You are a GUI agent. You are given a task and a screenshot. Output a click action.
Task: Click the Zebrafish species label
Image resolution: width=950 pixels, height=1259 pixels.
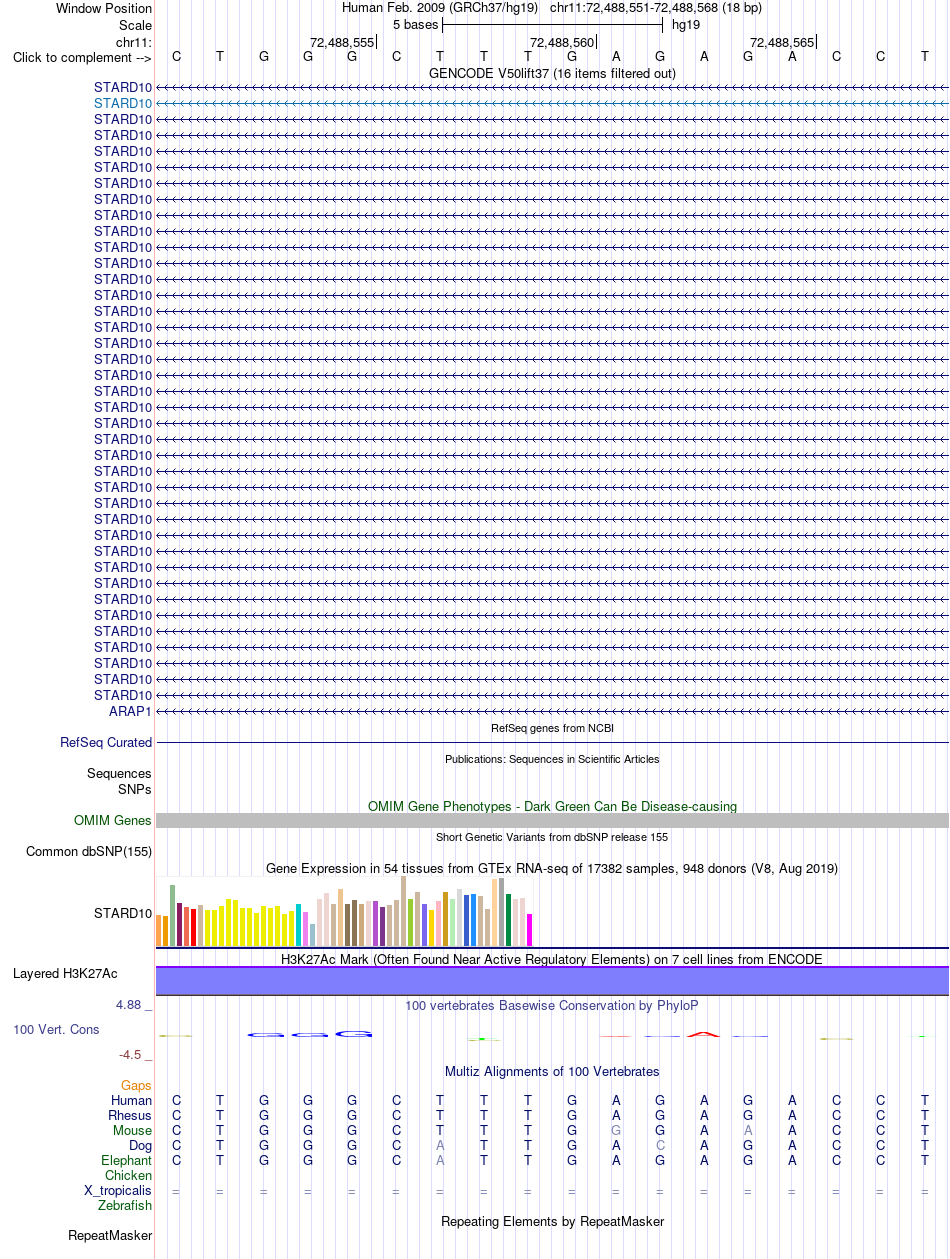125,1206
